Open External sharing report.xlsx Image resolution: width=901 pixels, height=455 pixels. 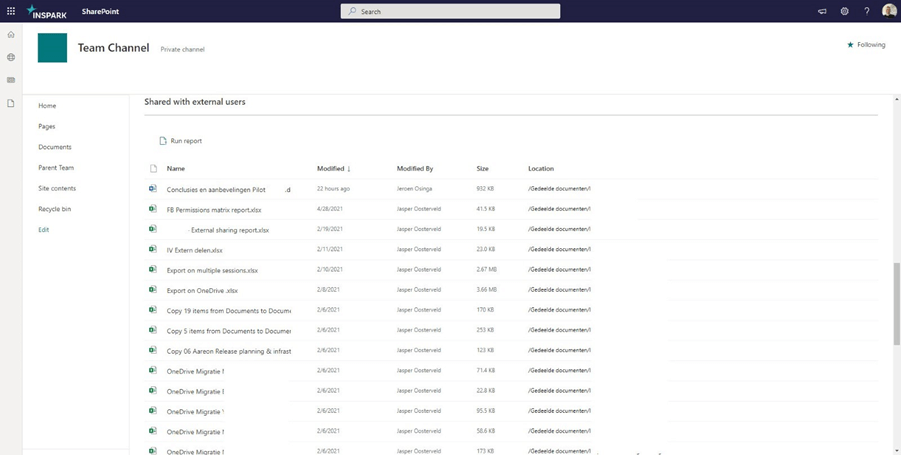[228, 230]
